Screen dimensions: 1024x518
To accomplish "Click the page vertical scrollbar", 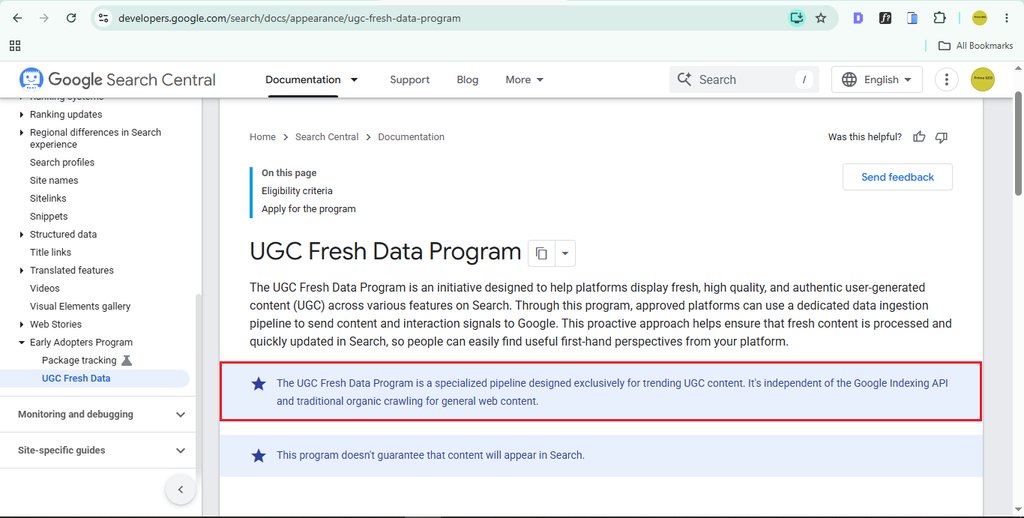I will 1017,142.
